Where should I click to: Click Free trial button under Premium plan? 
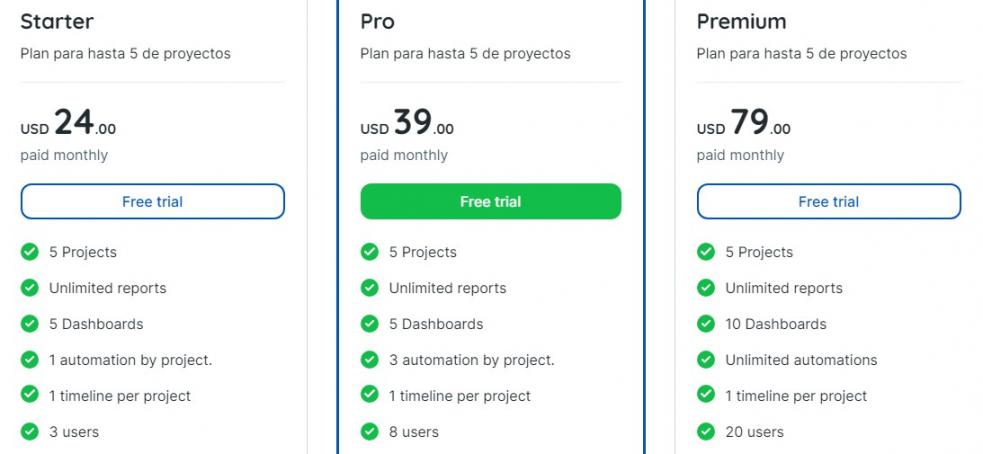point(828,202)
